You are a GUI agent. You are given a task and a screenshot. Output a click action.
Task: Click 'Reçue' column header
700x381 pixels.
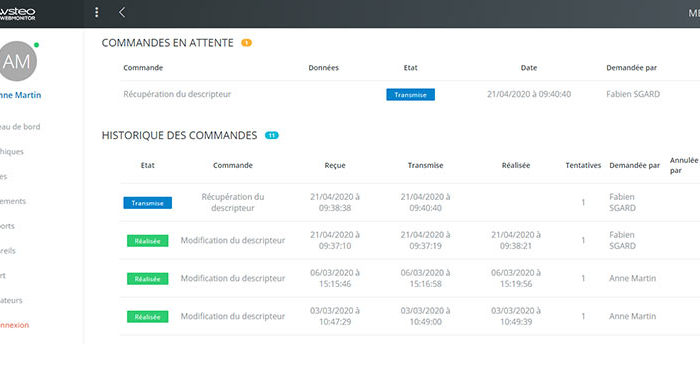click(335, 165)
